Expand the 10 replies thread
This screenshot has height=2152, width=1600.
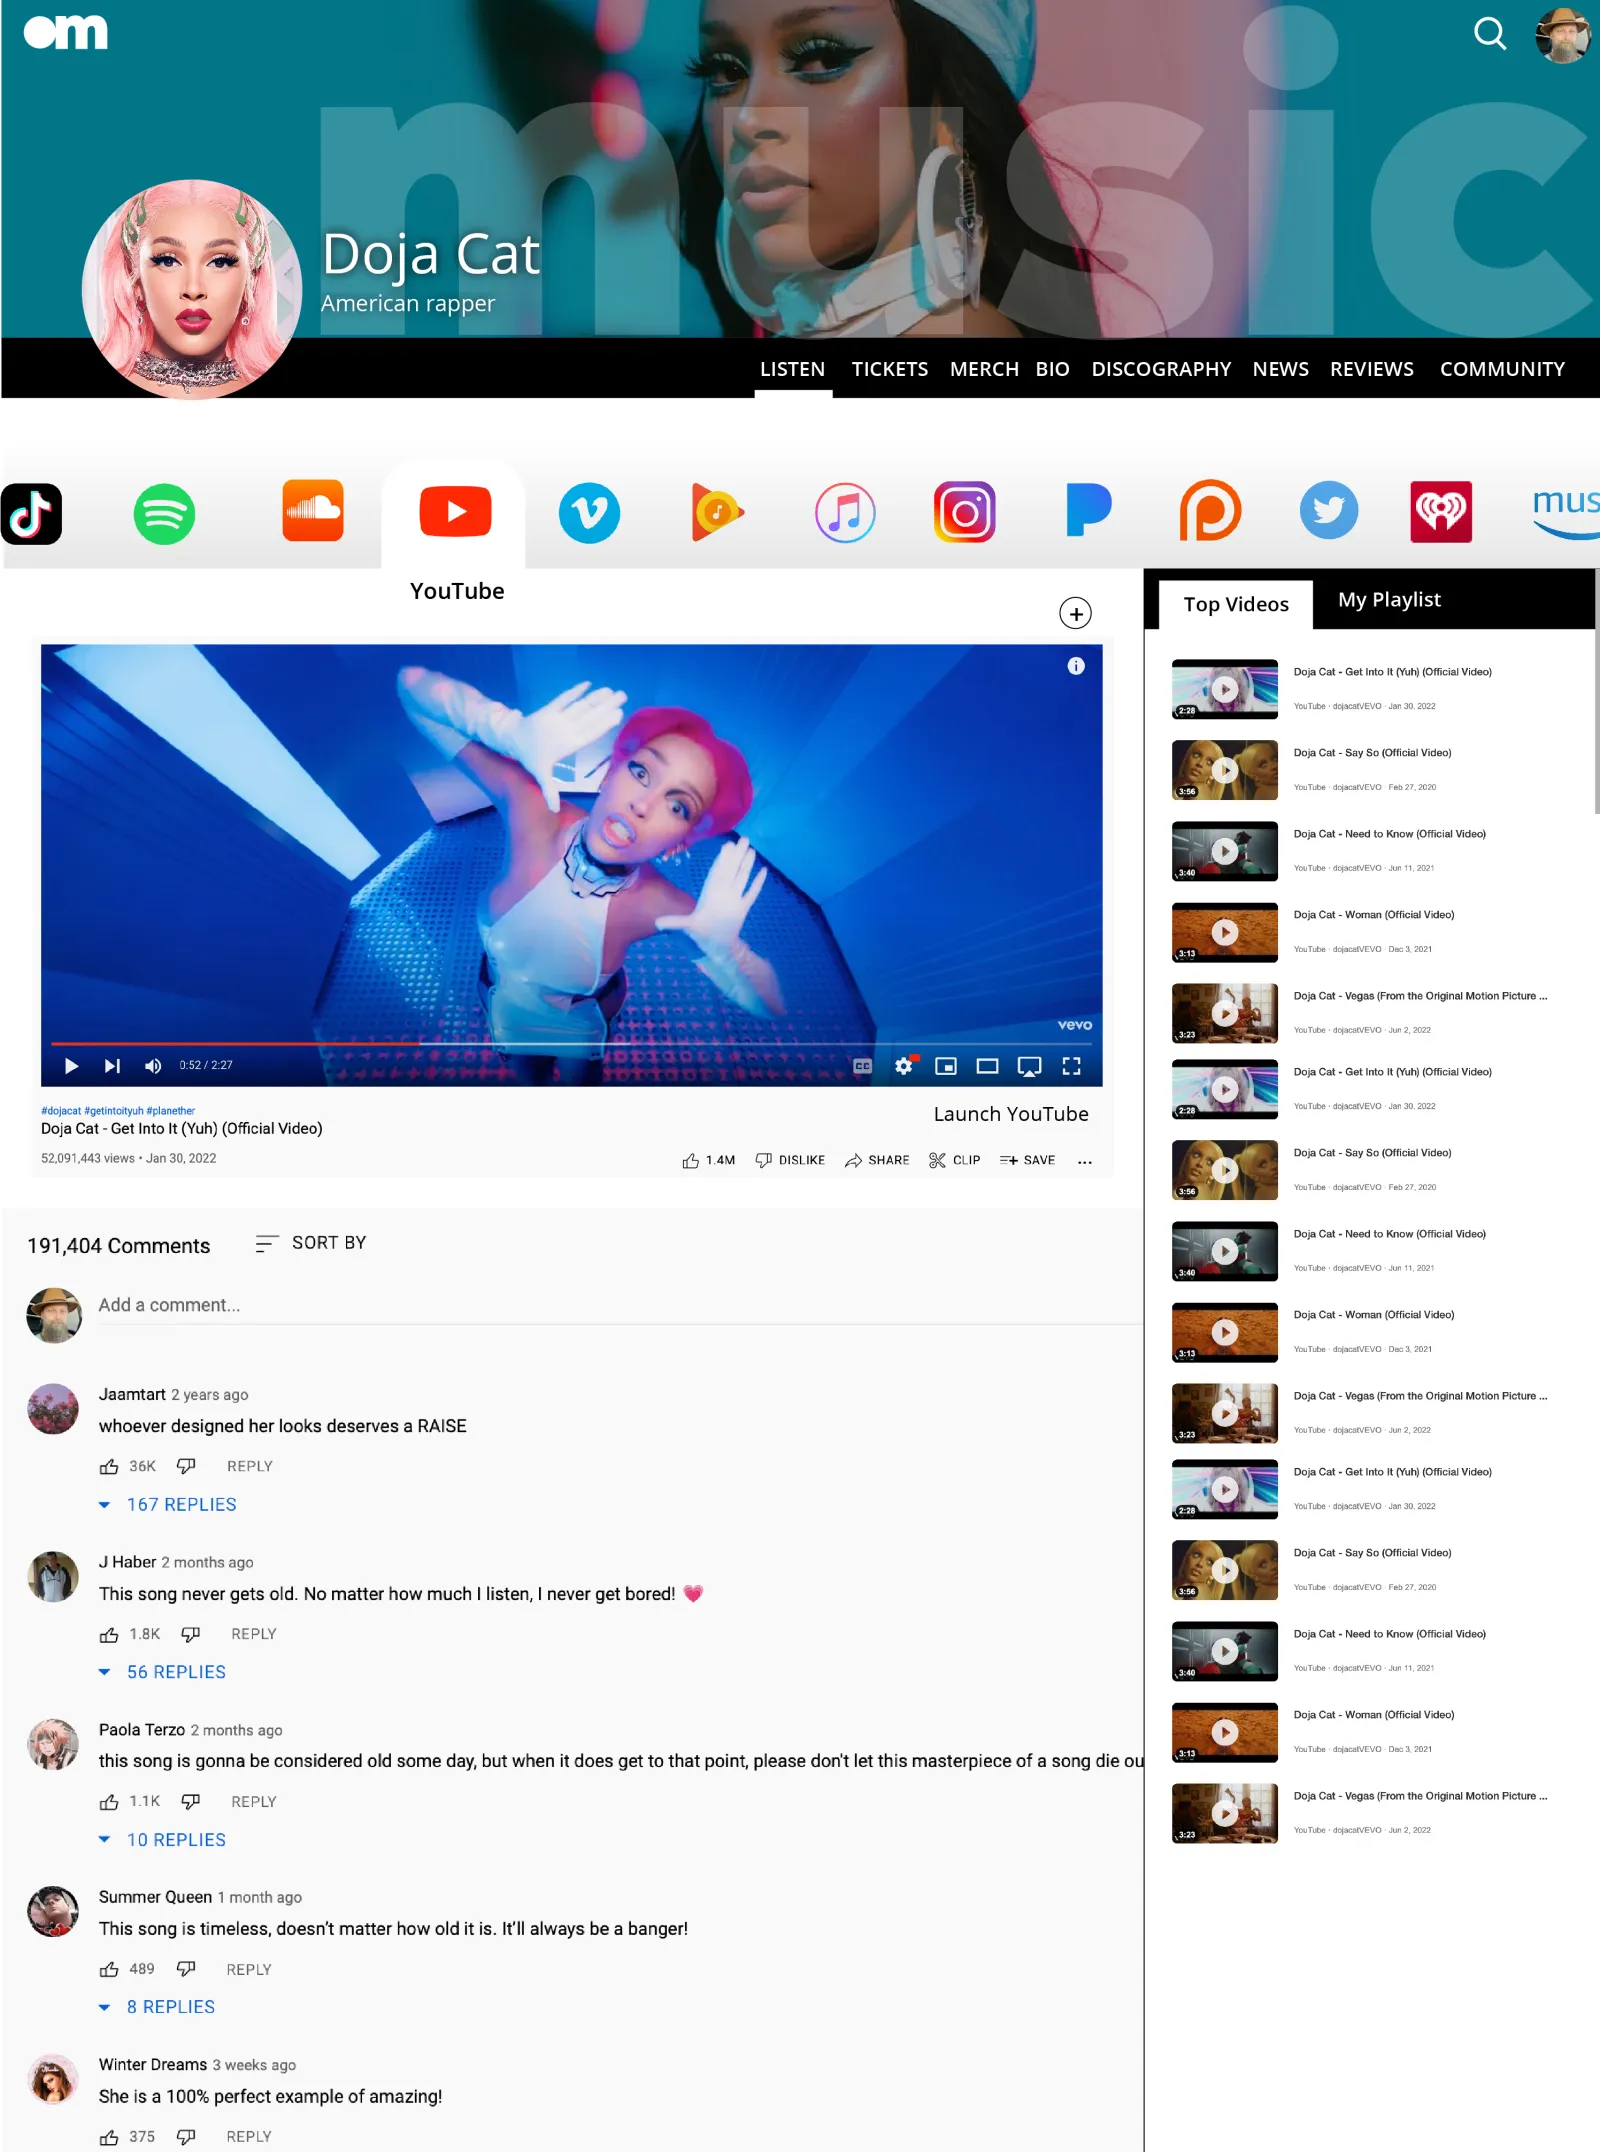pyautogui.click(x=162, y=1840)
